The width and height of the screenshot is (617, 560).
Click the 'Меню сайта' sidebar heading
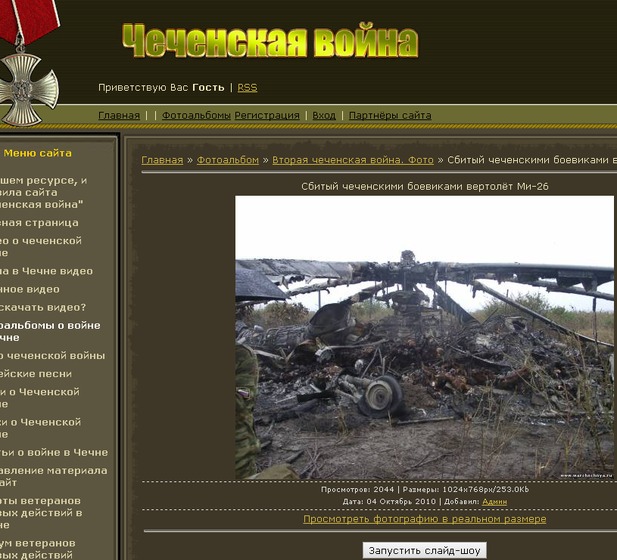coord(38,153)
